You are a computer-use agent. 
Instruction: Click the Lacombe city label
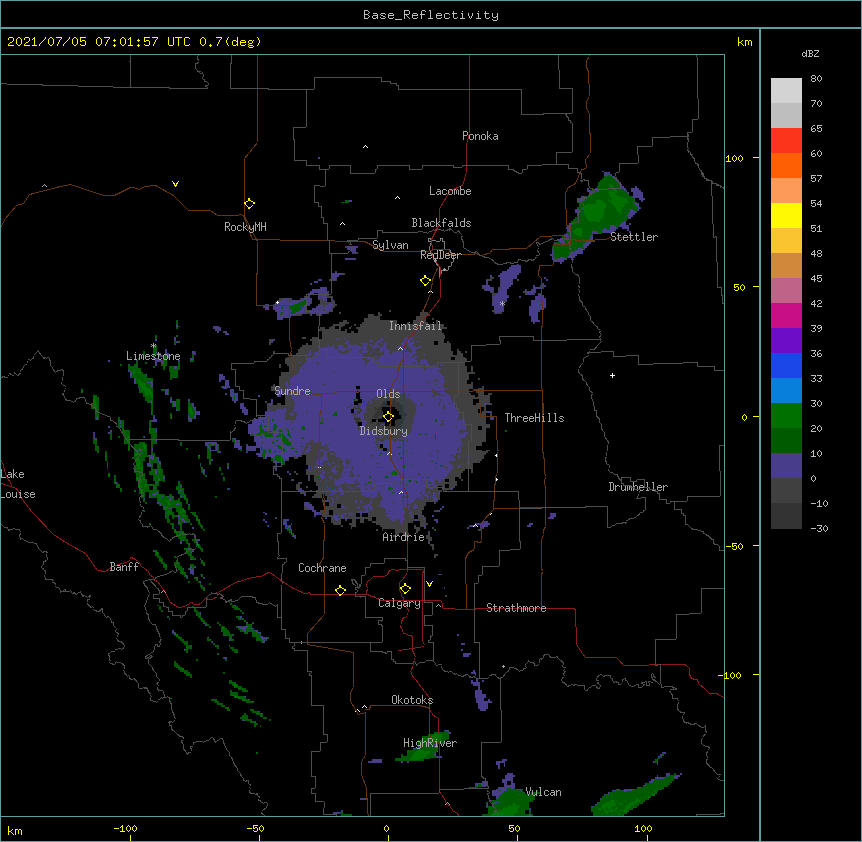click(450, 191)
